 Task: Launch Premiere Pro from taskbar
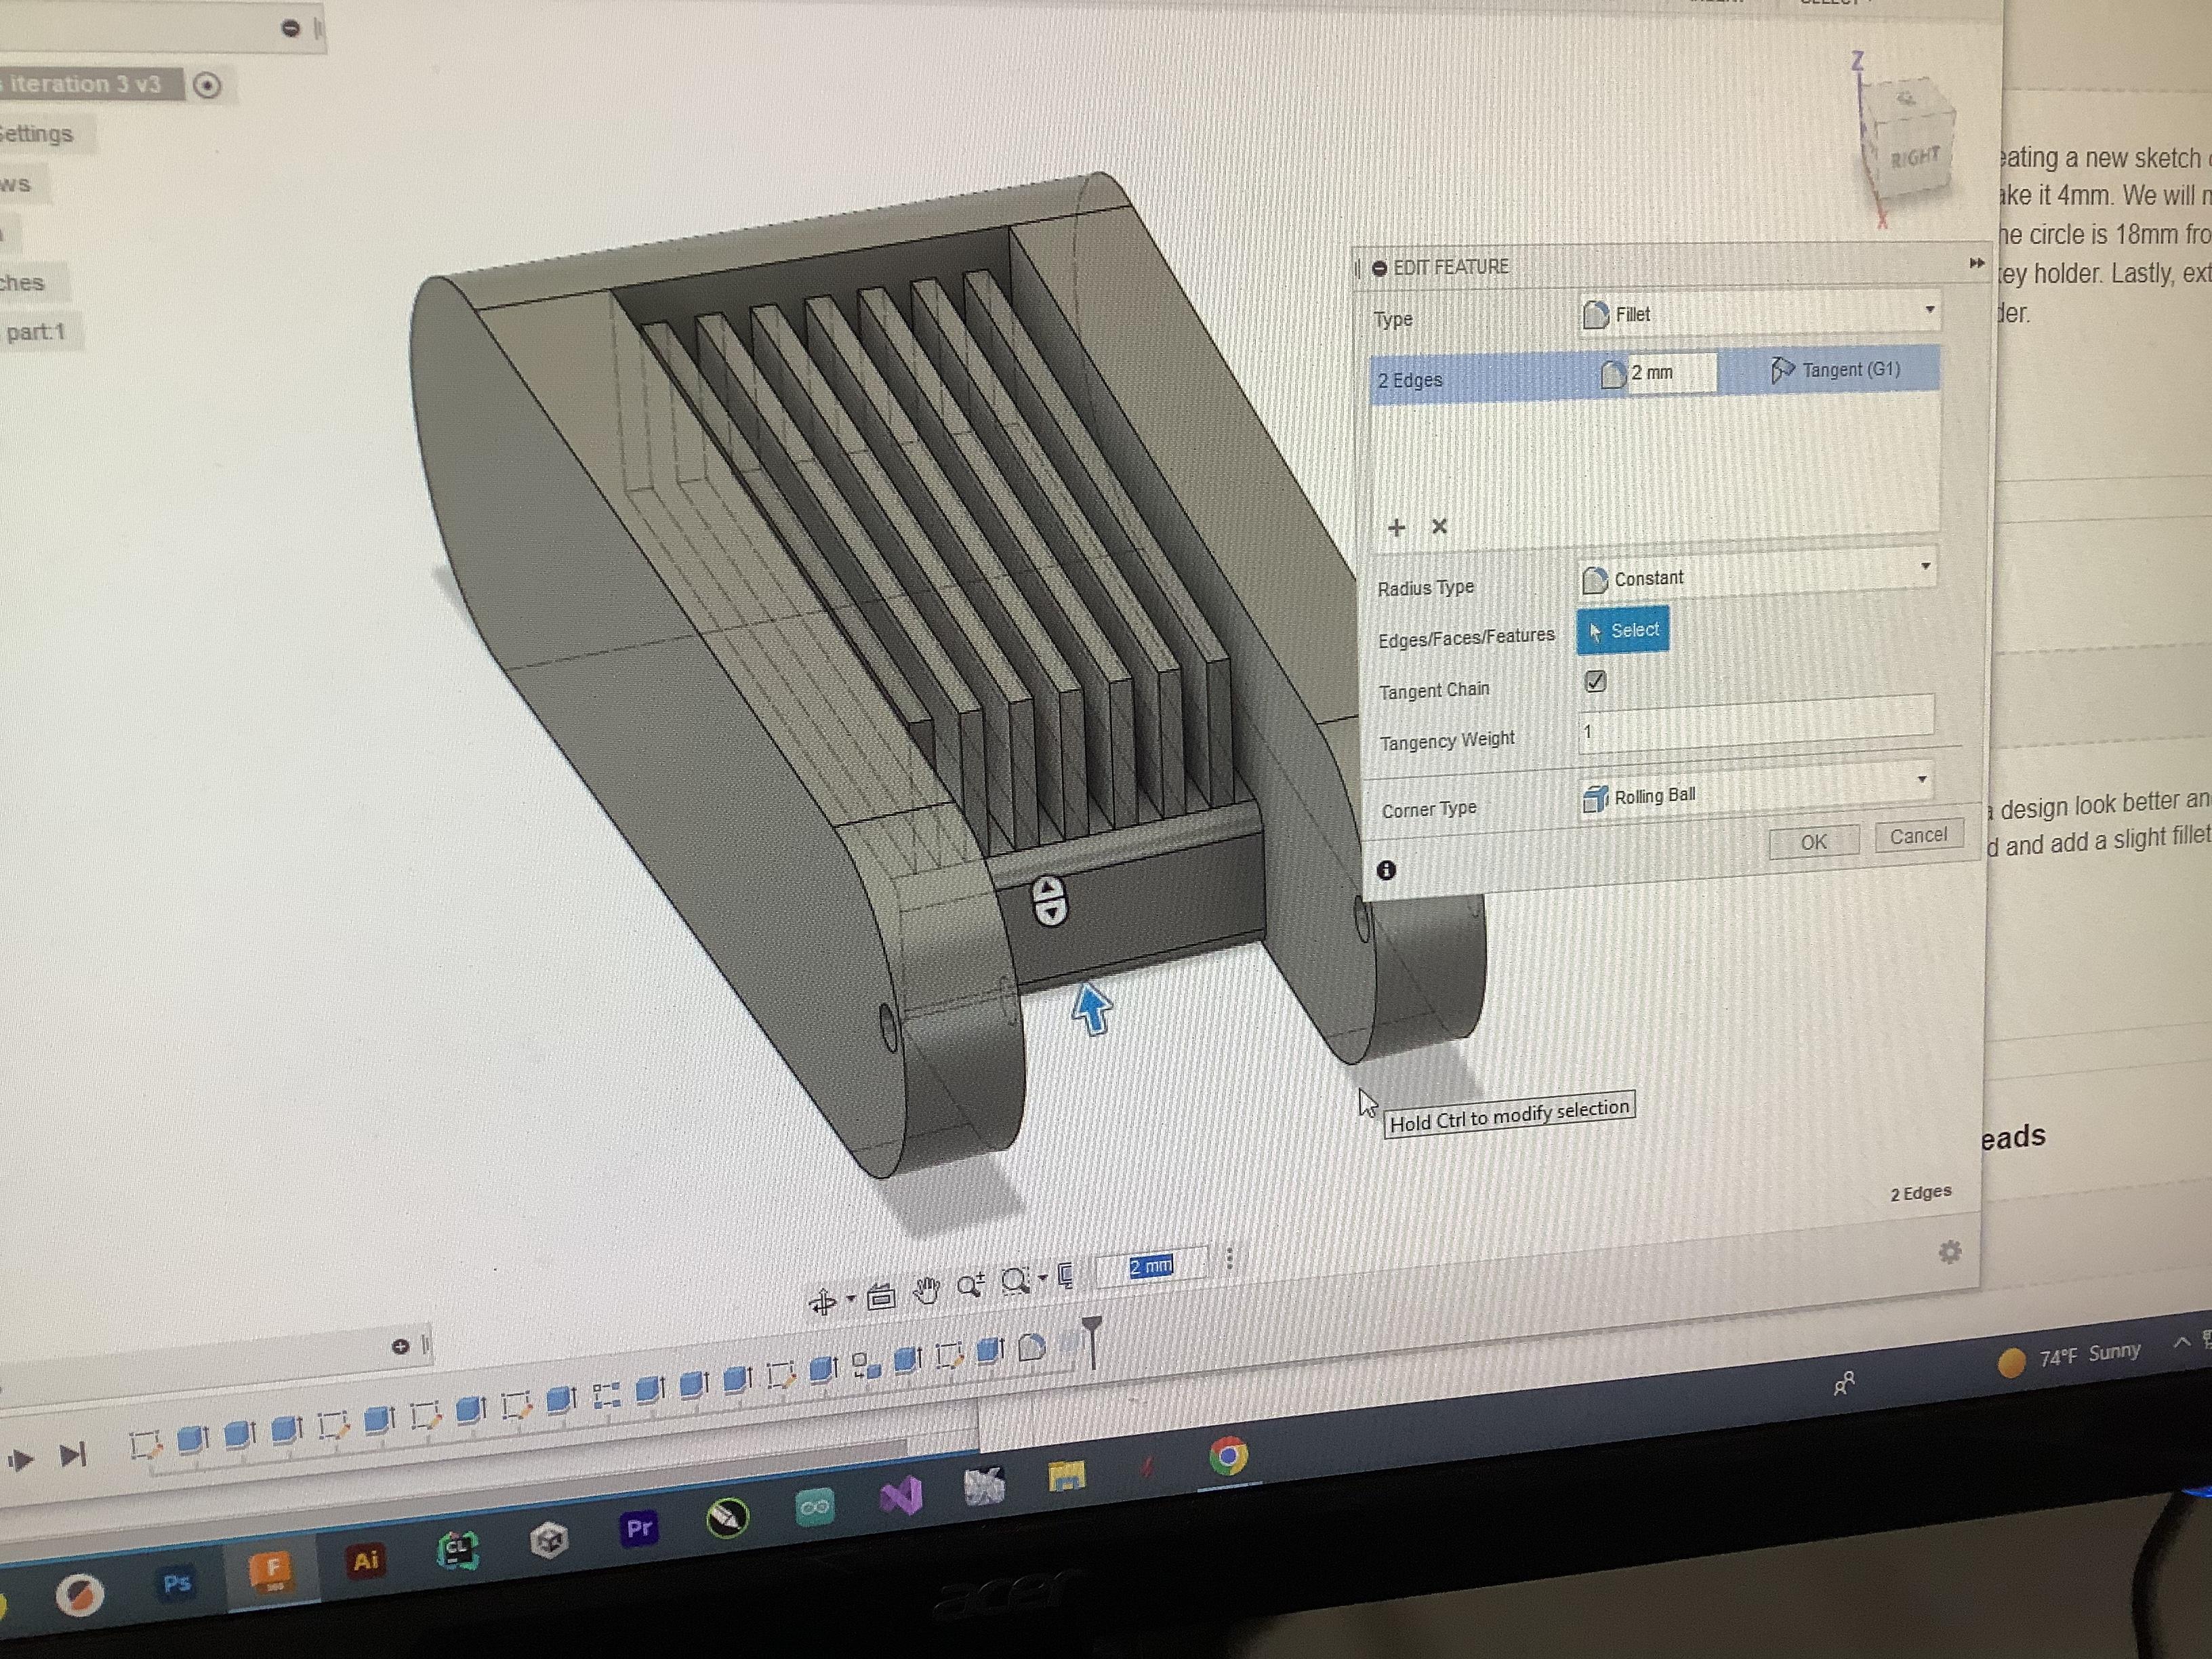pos(639,1528)
